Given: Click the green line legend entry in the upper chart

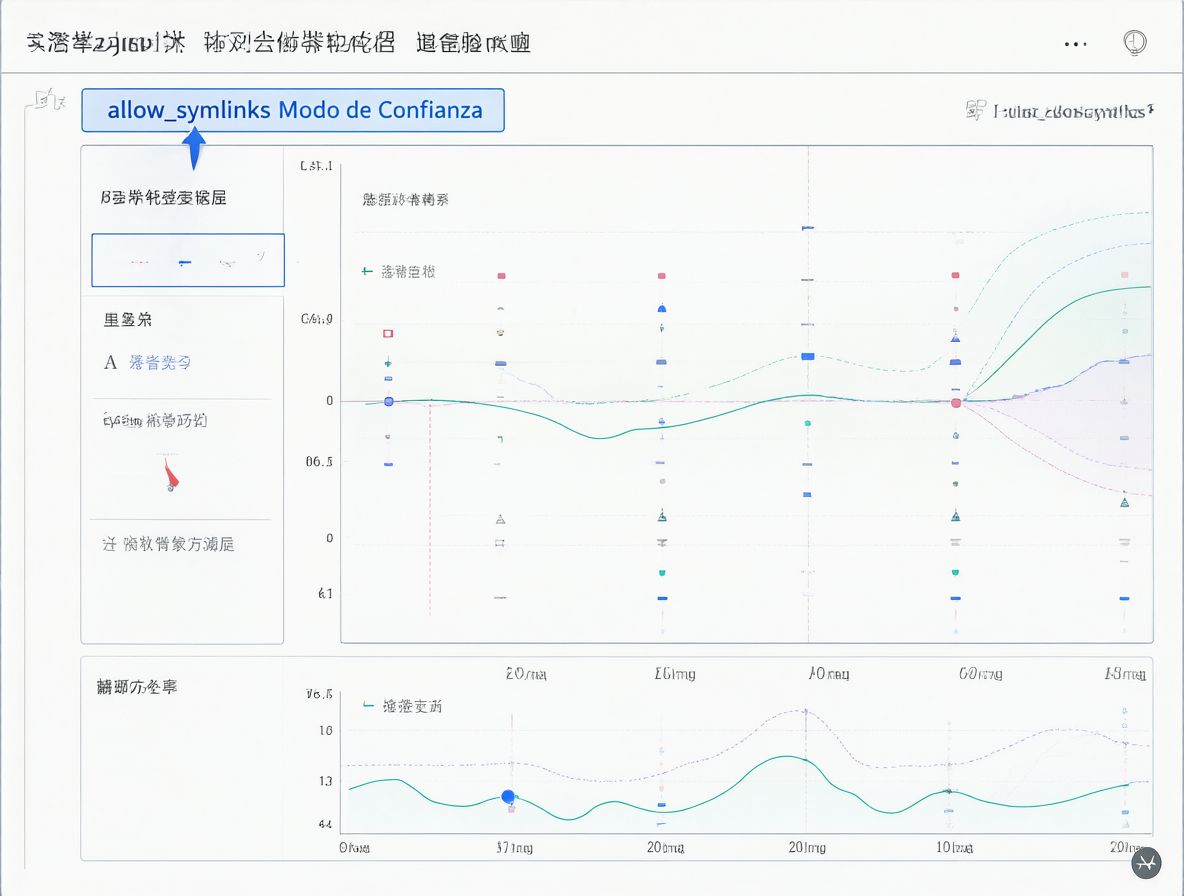Looking at the screenshot, I should click(398, 272).
